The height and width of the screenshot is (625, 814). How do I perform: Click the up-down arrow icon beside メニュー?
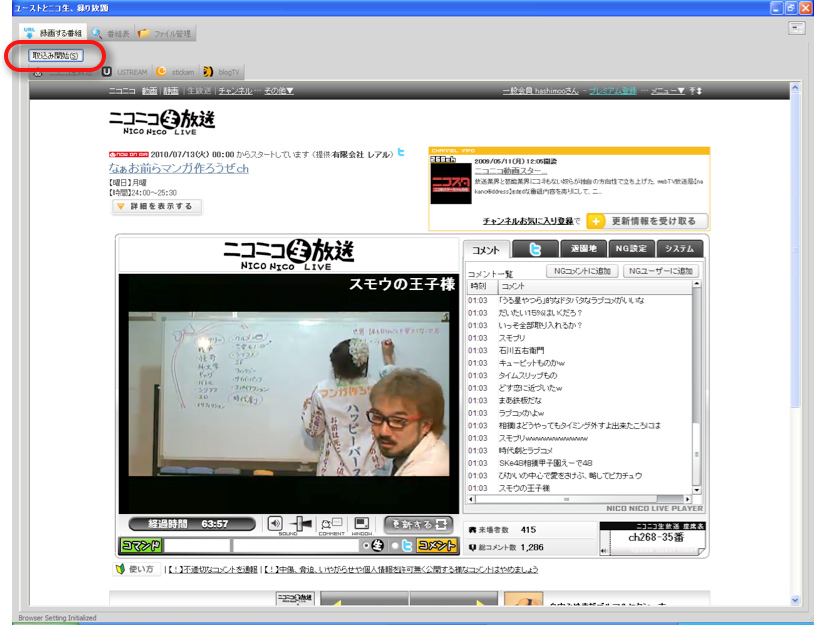pos(696,91)
